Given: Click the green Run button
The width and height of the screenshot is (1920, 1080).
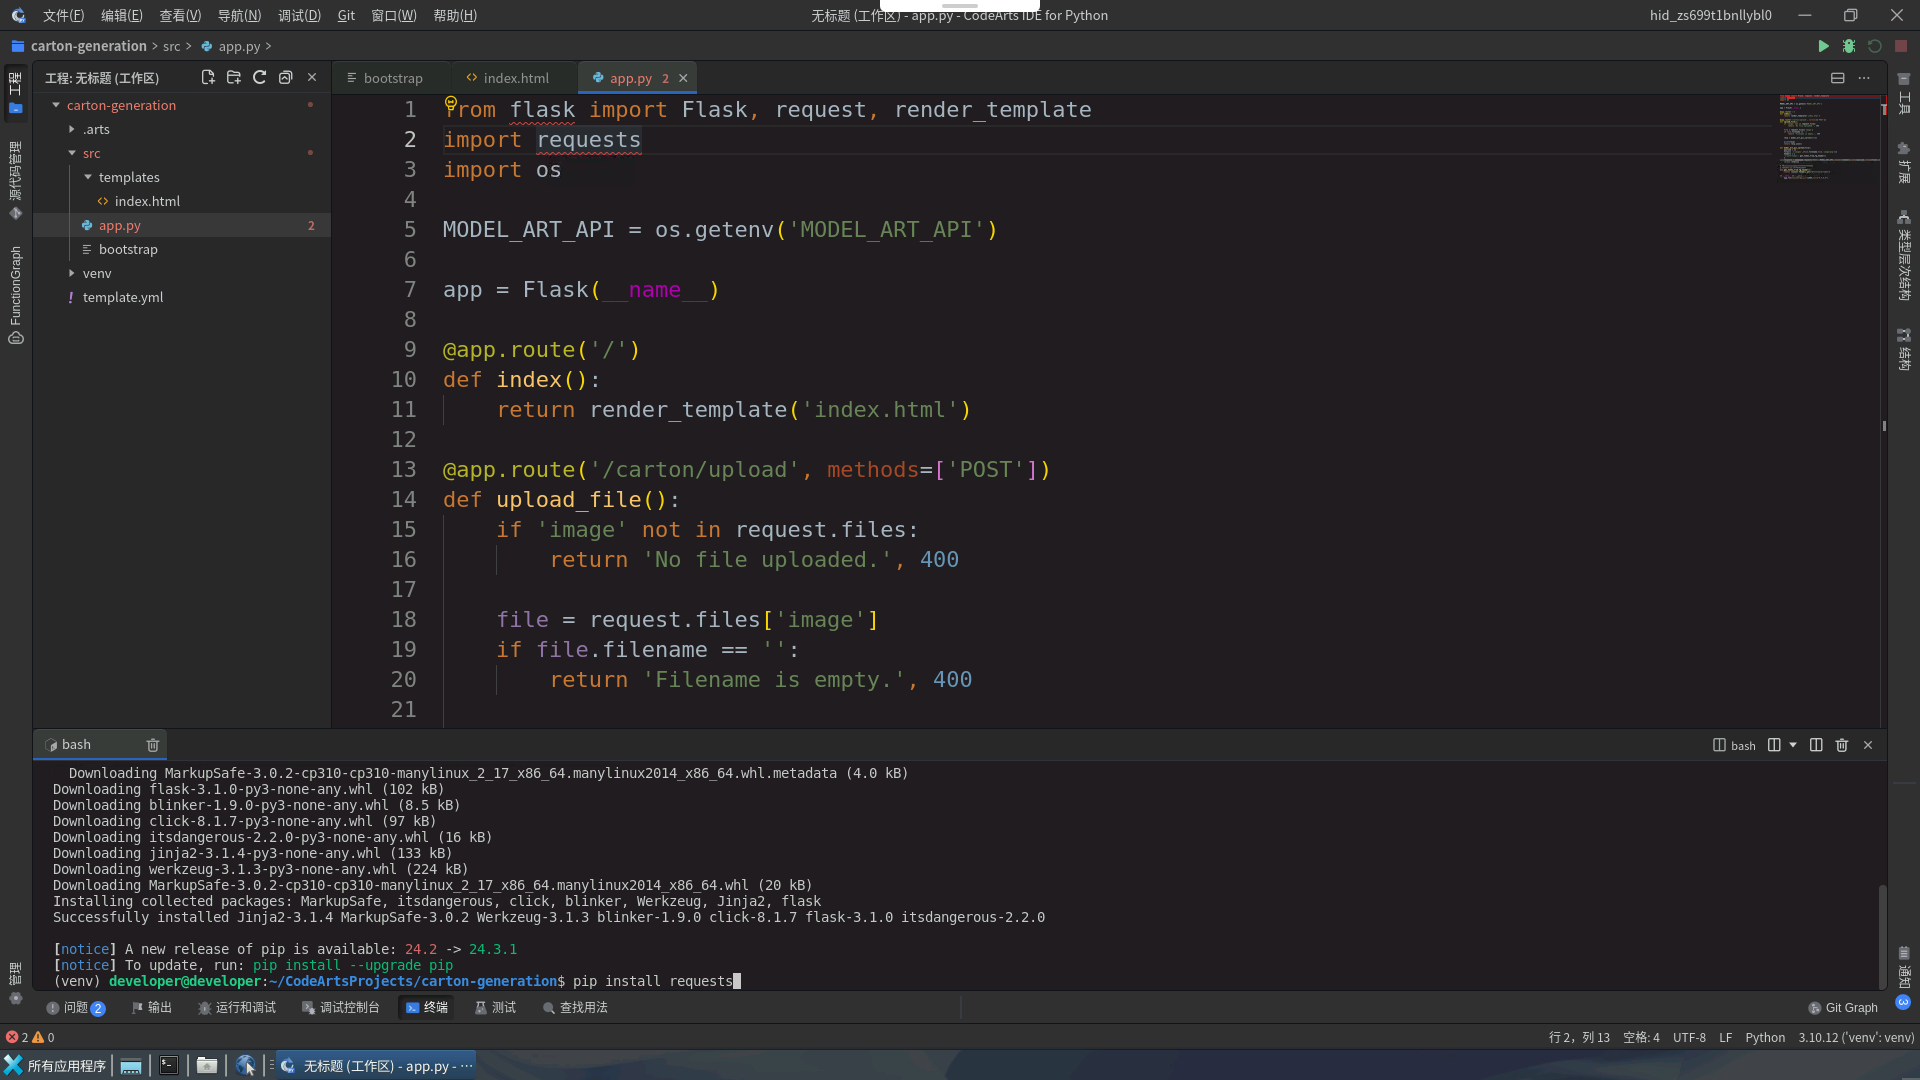Looking at the screenshot, I should (x=1823, y=46).
